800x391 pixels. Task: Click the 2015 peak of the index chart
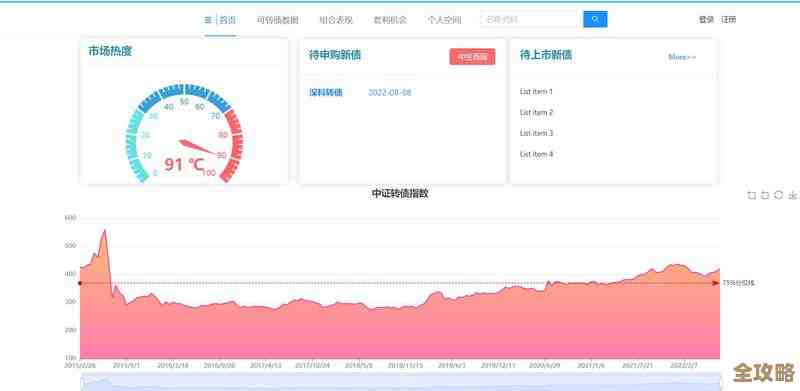(105, 231)
